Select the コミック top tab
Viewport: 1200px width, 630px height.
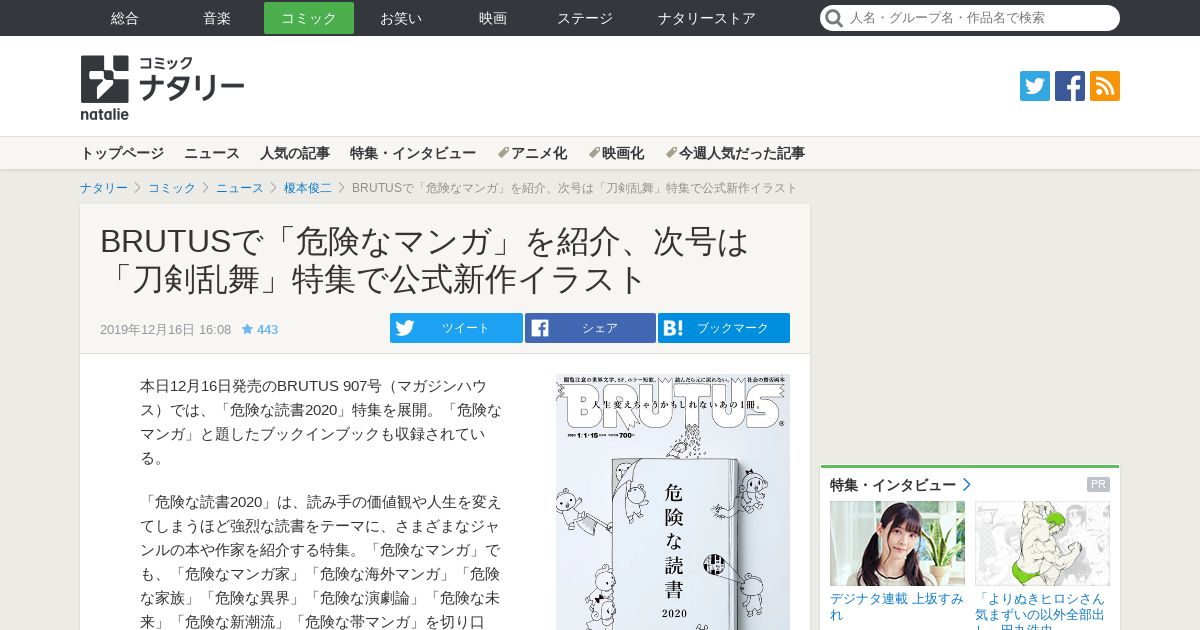coord(309,18)
